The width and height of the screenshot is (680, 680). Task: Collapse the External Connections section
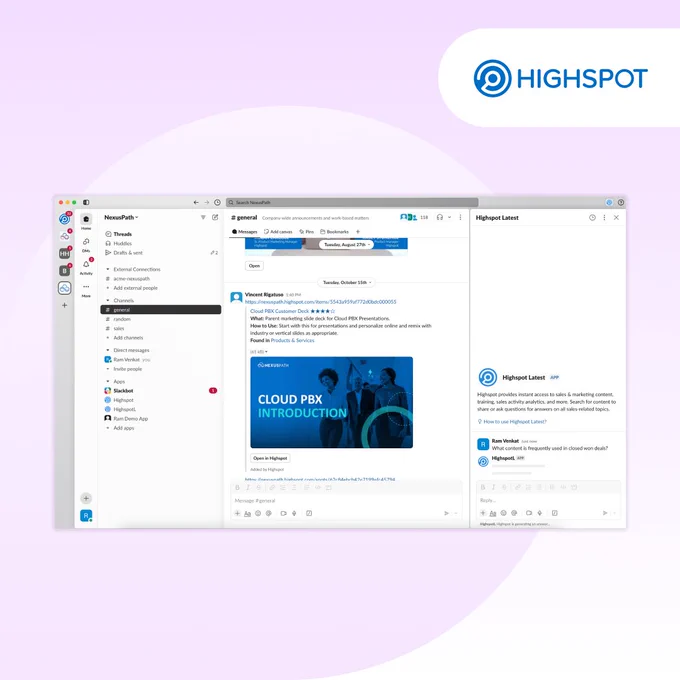pyautogui.click(x=108, y=269)
